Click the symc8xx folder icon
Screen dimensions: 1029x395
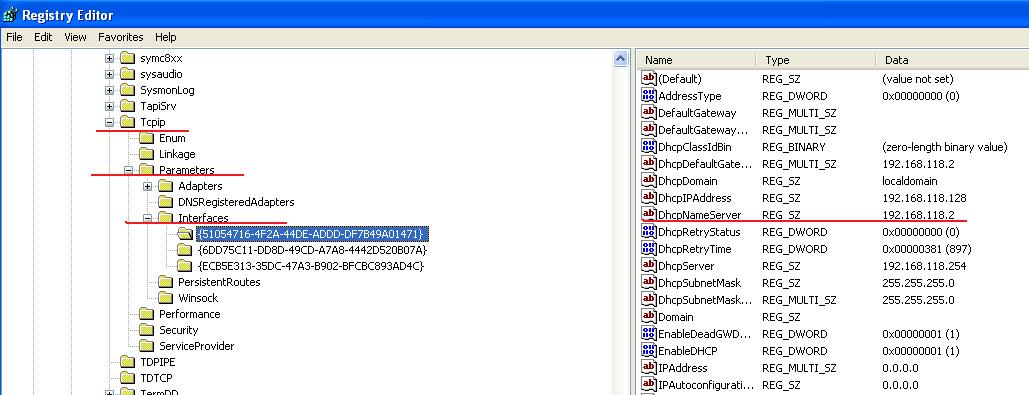point(128,58)
